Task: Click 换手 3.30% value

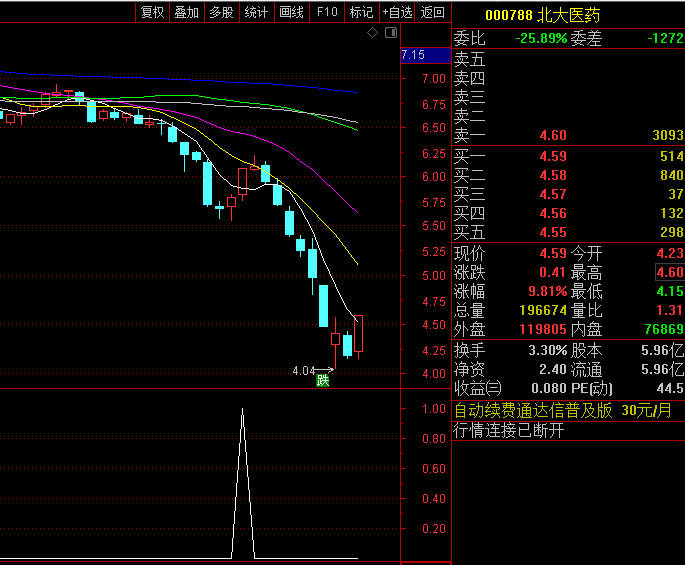Action: pyautogui.click(x=547, y=350)
